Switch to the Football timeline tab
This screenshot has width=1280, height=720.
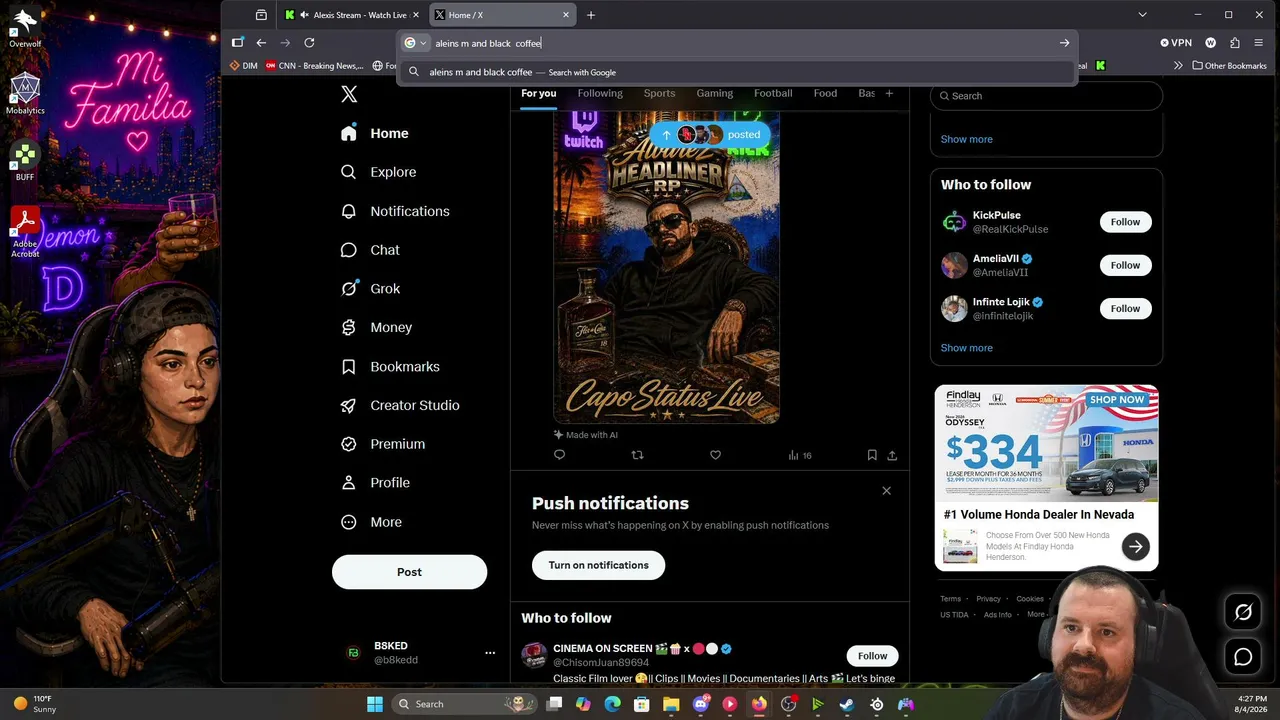pos(773,93)
